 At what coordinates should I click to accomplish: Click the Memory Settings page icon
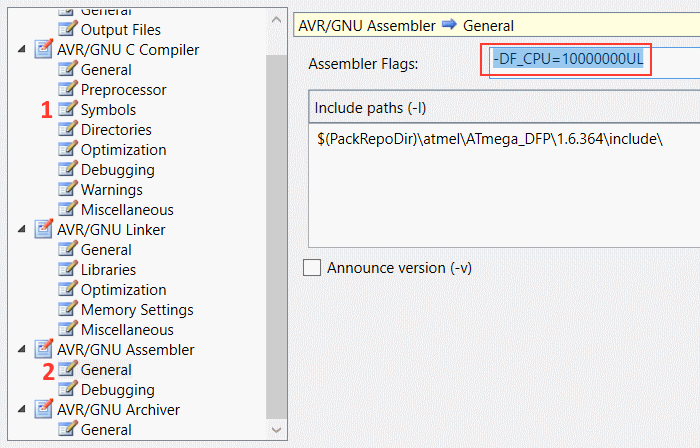coord(68,310)
